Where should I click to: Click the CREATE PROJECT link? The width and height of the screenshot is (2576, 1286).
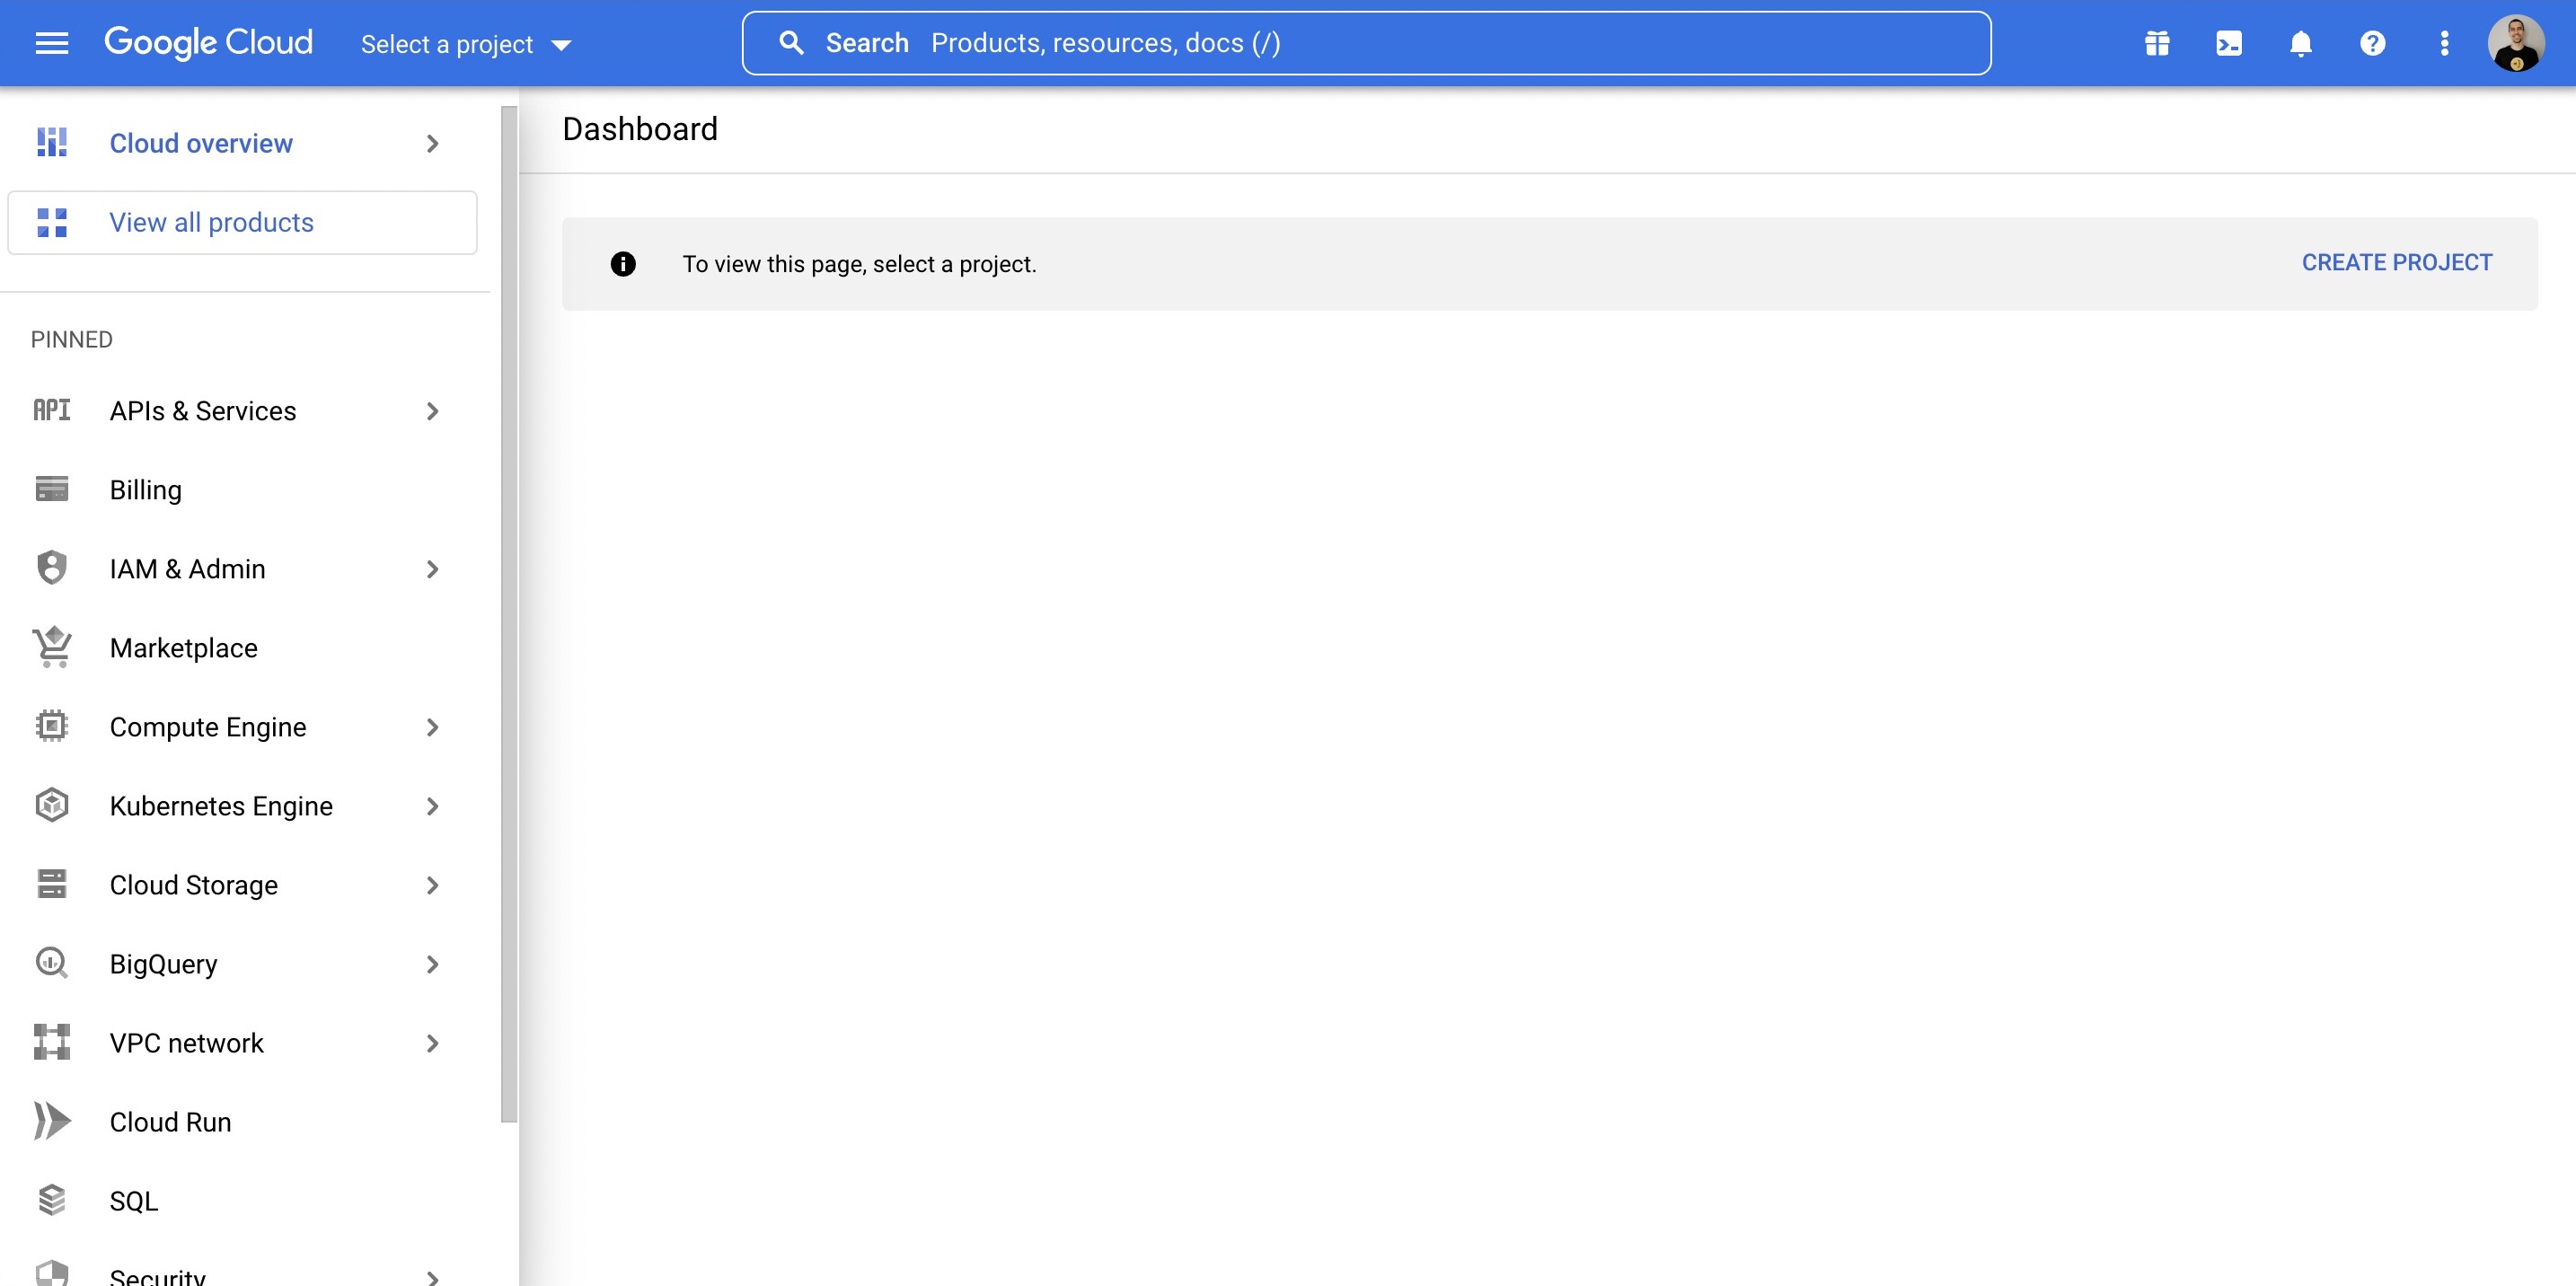[x=2397, y=262]
